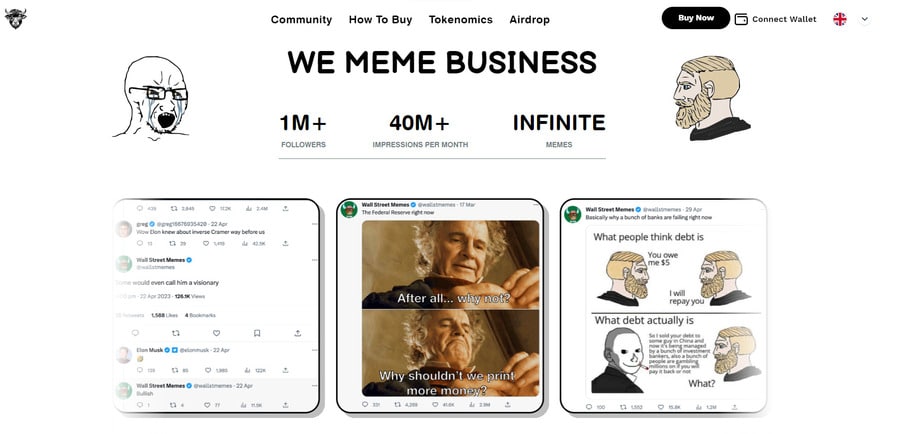This screenshot has height=434, width=900.
Task: Click Wall Street Memes avatar in Fed tweet
Action: pos(349,210)
